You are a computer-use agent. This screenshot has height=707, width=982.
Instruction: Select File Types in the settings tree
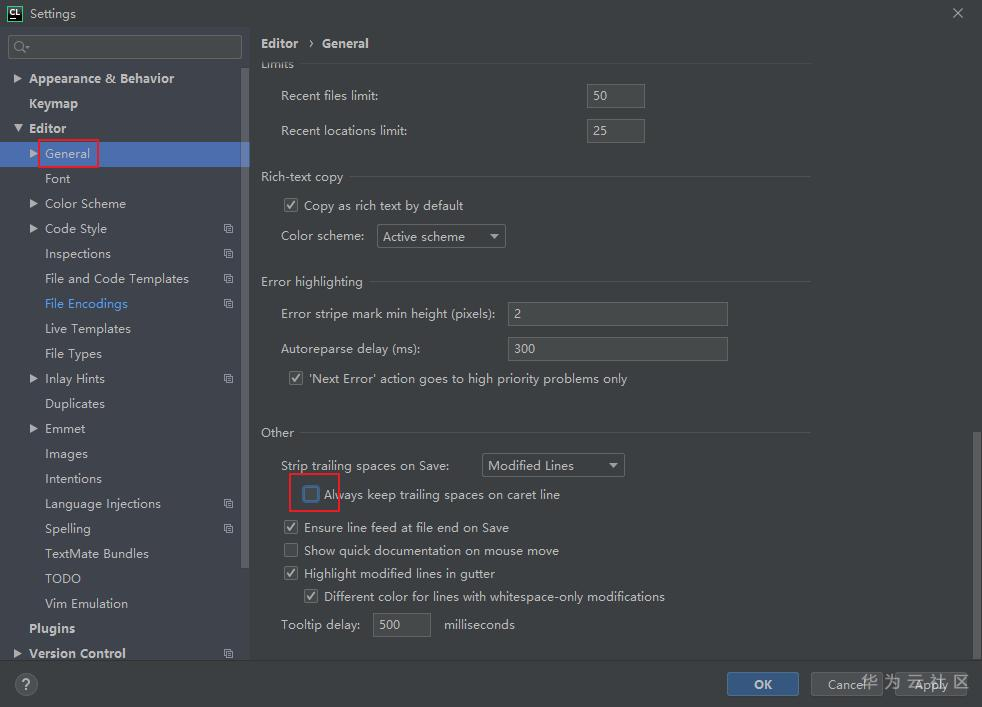coord(73,354)
